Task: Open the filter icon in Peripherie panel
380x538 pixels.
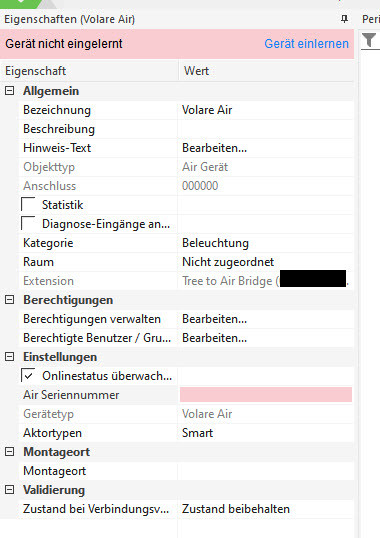Action: [x=369, y=40]
